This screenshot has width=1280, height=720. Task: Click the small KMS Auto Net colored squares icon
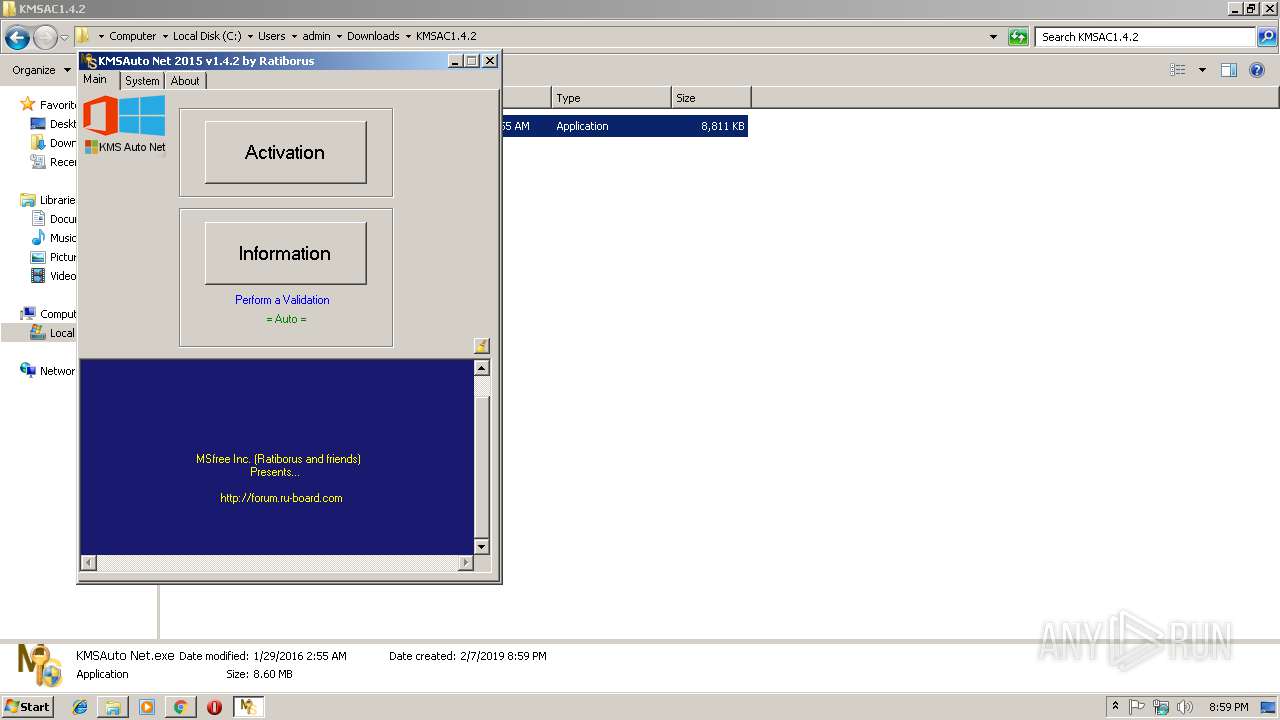91,147
